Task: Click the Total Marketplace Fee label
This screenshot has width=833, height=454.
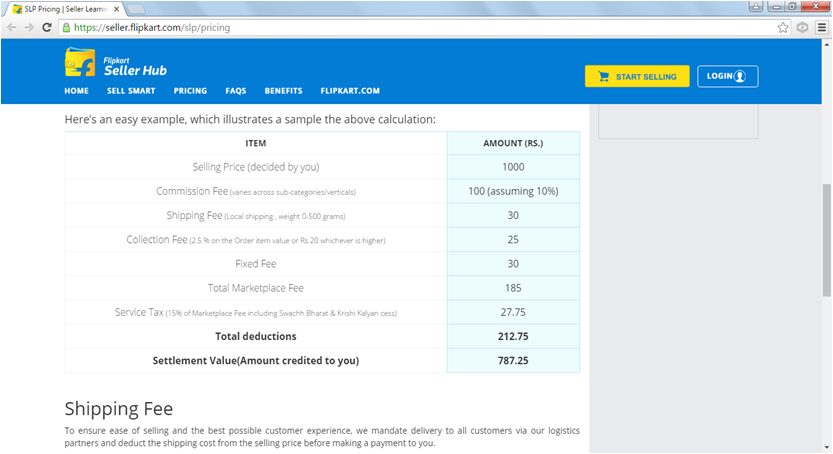Action: [x=256, y=288]
